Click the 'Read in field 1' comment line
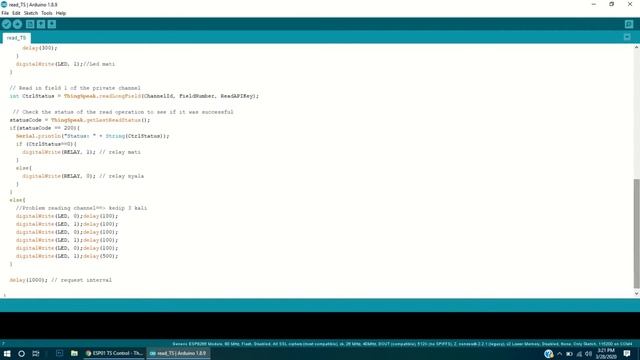The image size is (640, 360). coord(75,88)
